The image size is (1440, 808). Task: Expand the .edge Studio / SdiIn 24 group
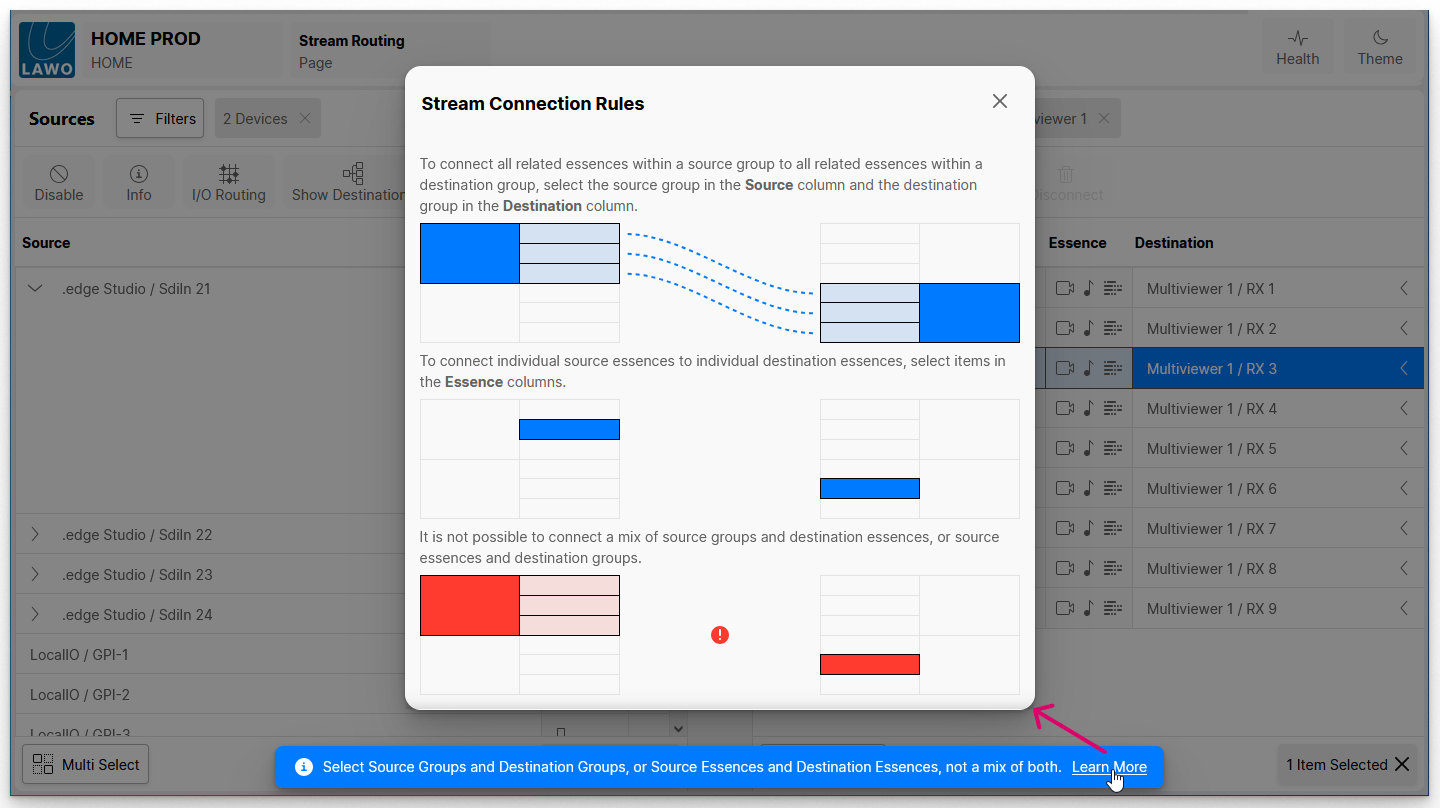tap(36, 615)
